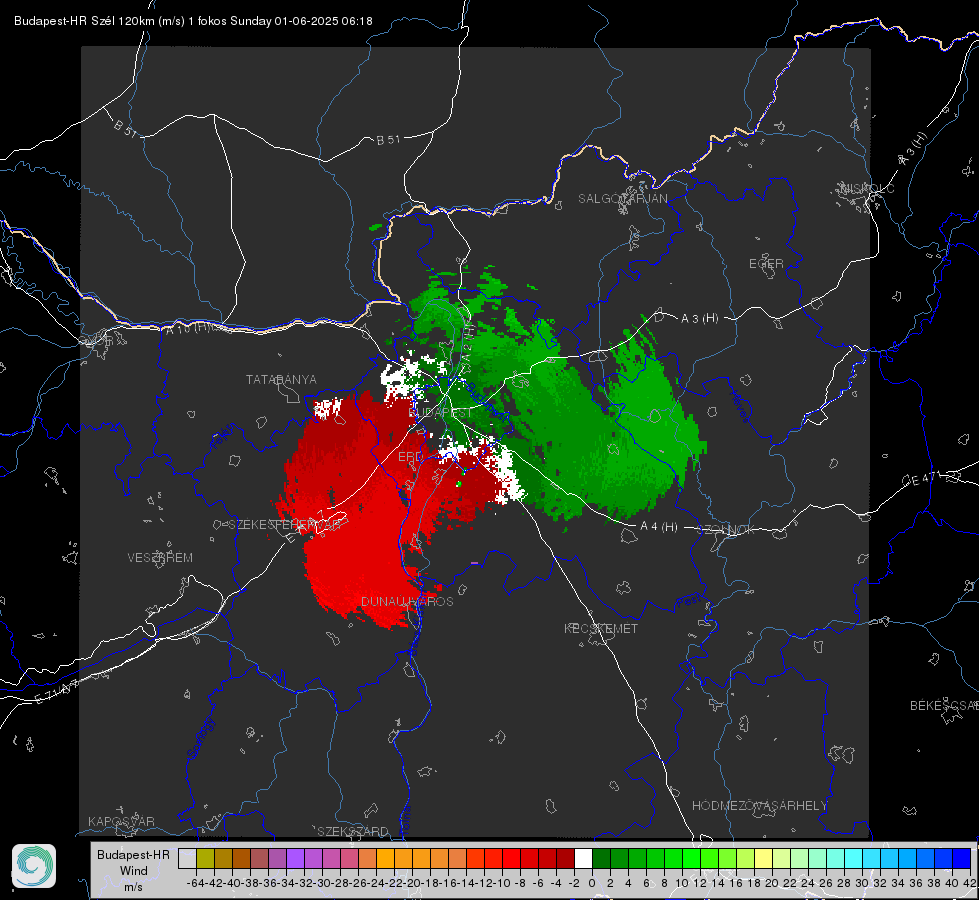
Task: Click the SZEKSZÁRD city label
Action: pyautogui.click(x=353, y=831)
